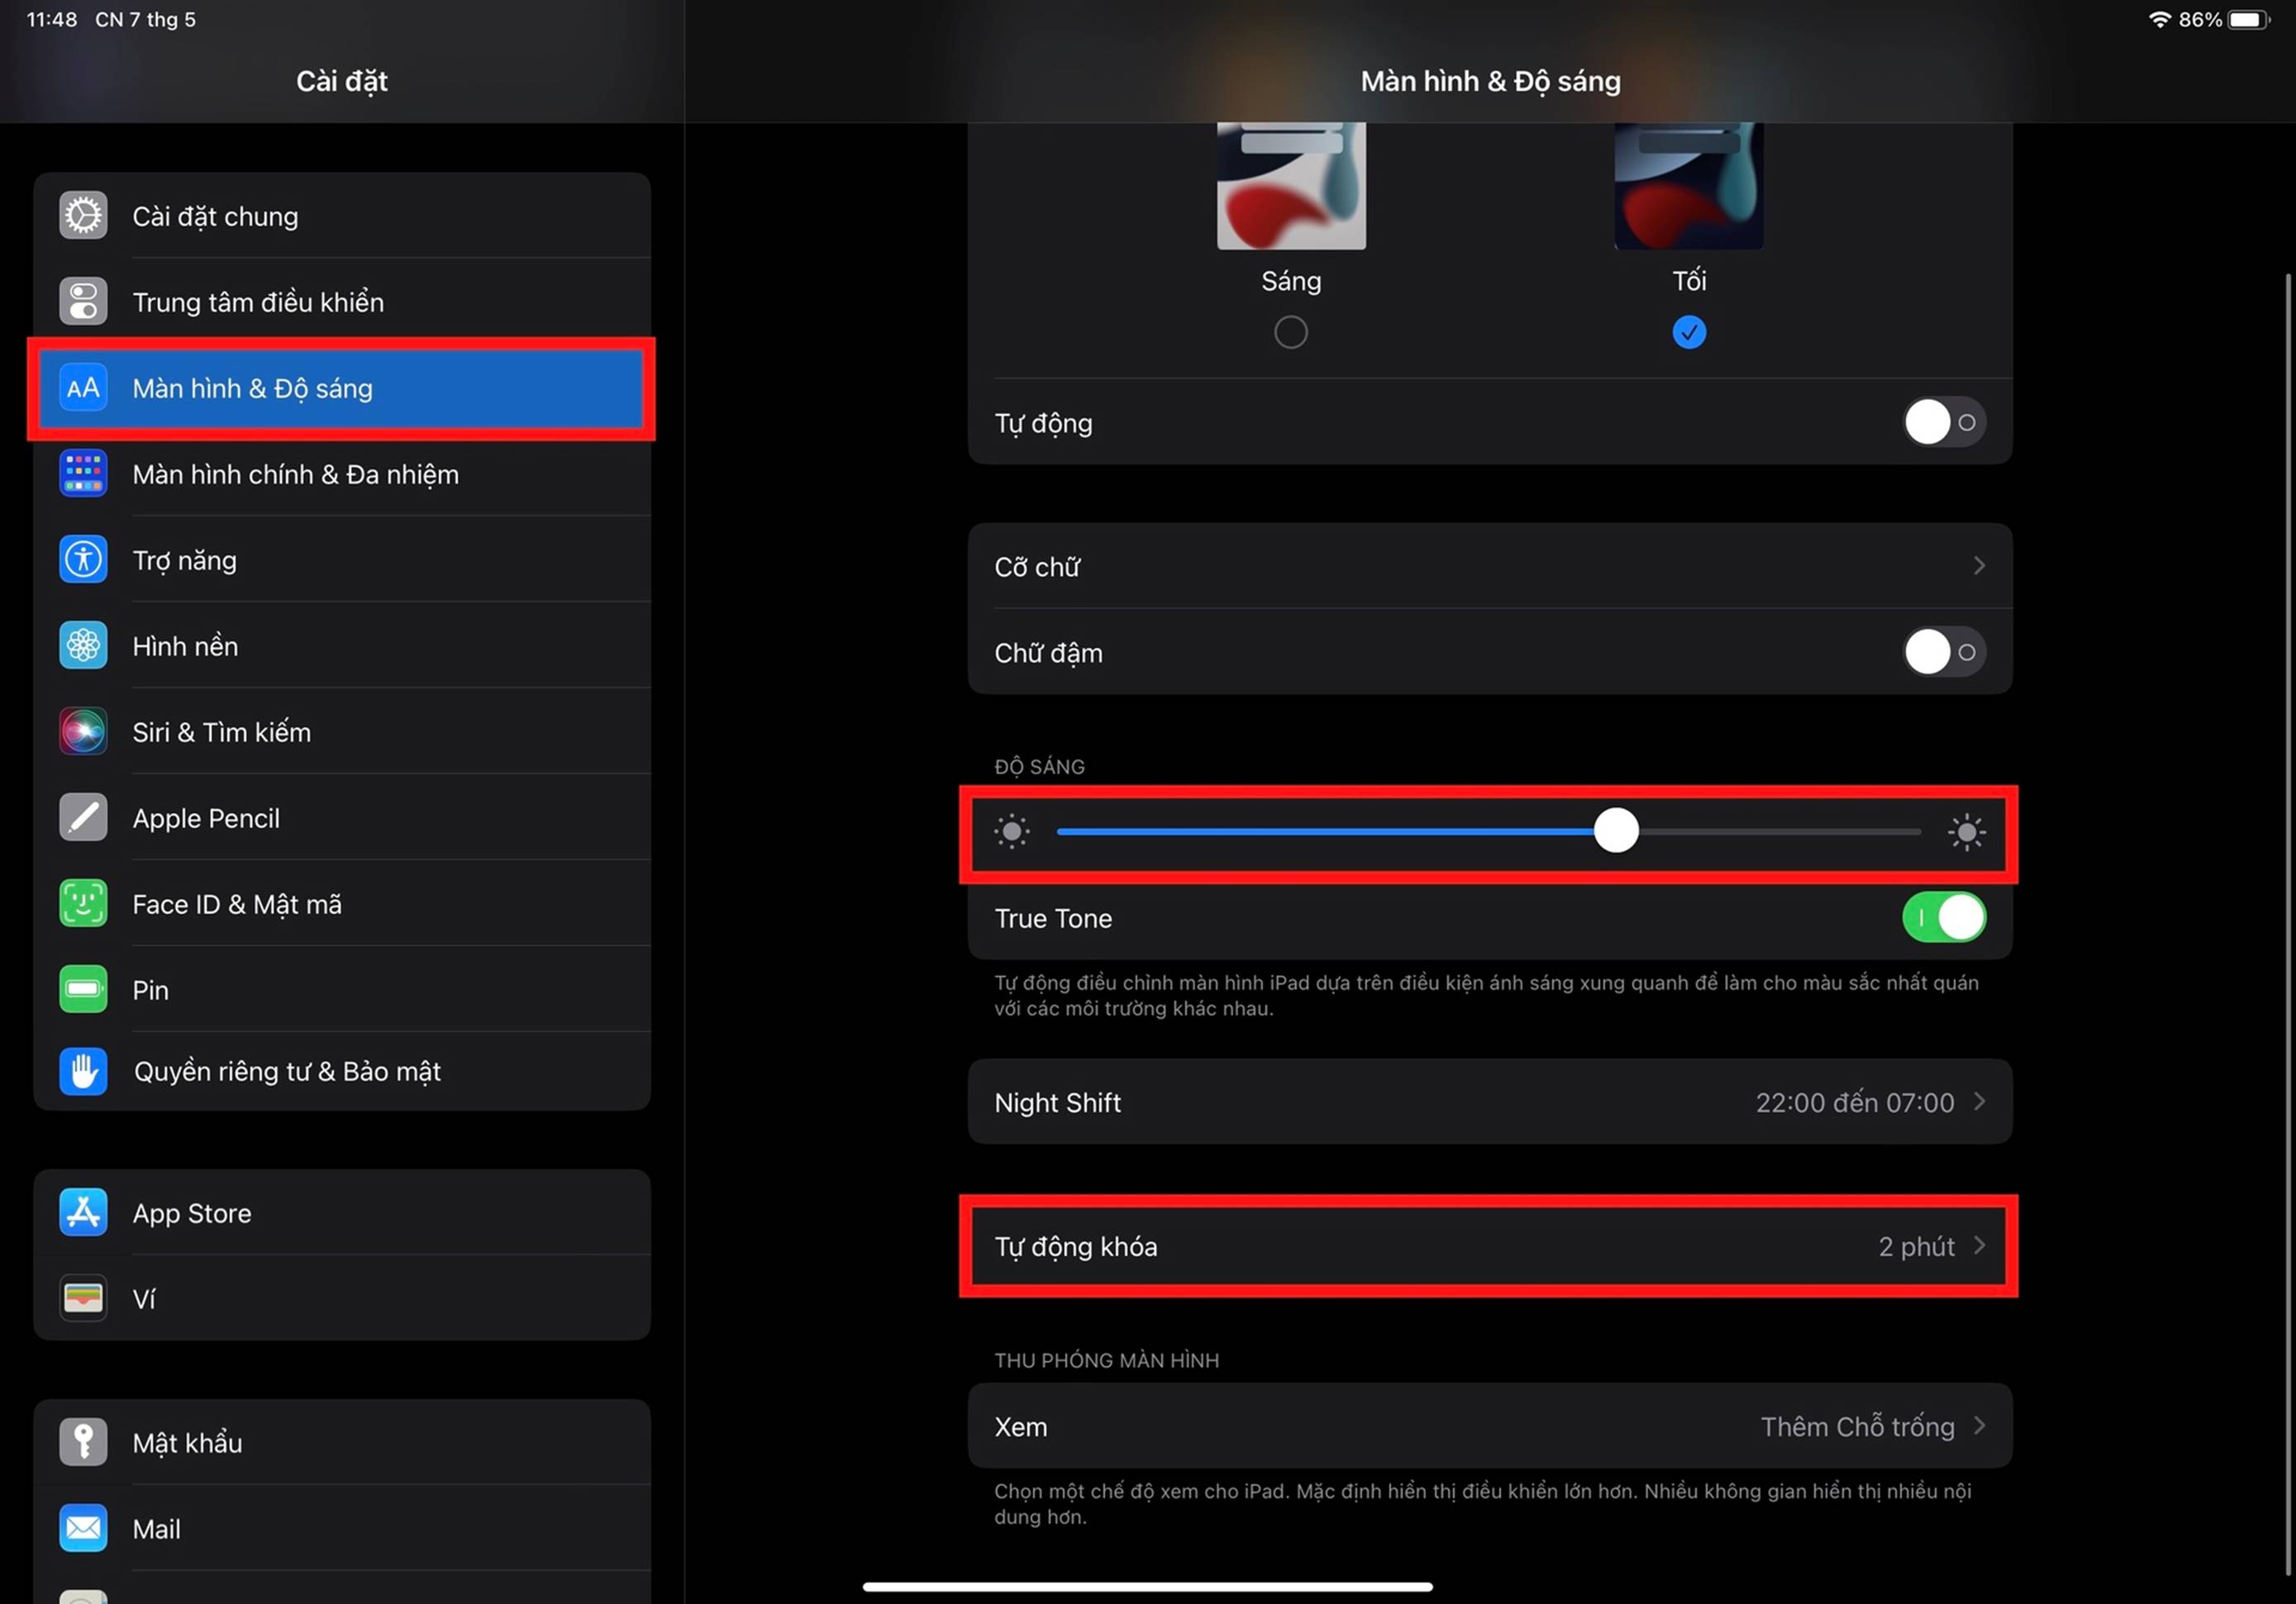Tap the Trợ năng accessibility icon
This screenshot has width=2296, height=1604.
click(83, 559)
